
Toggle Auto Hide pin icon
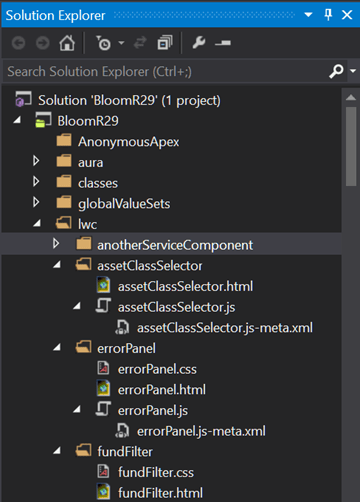[328, 15]
